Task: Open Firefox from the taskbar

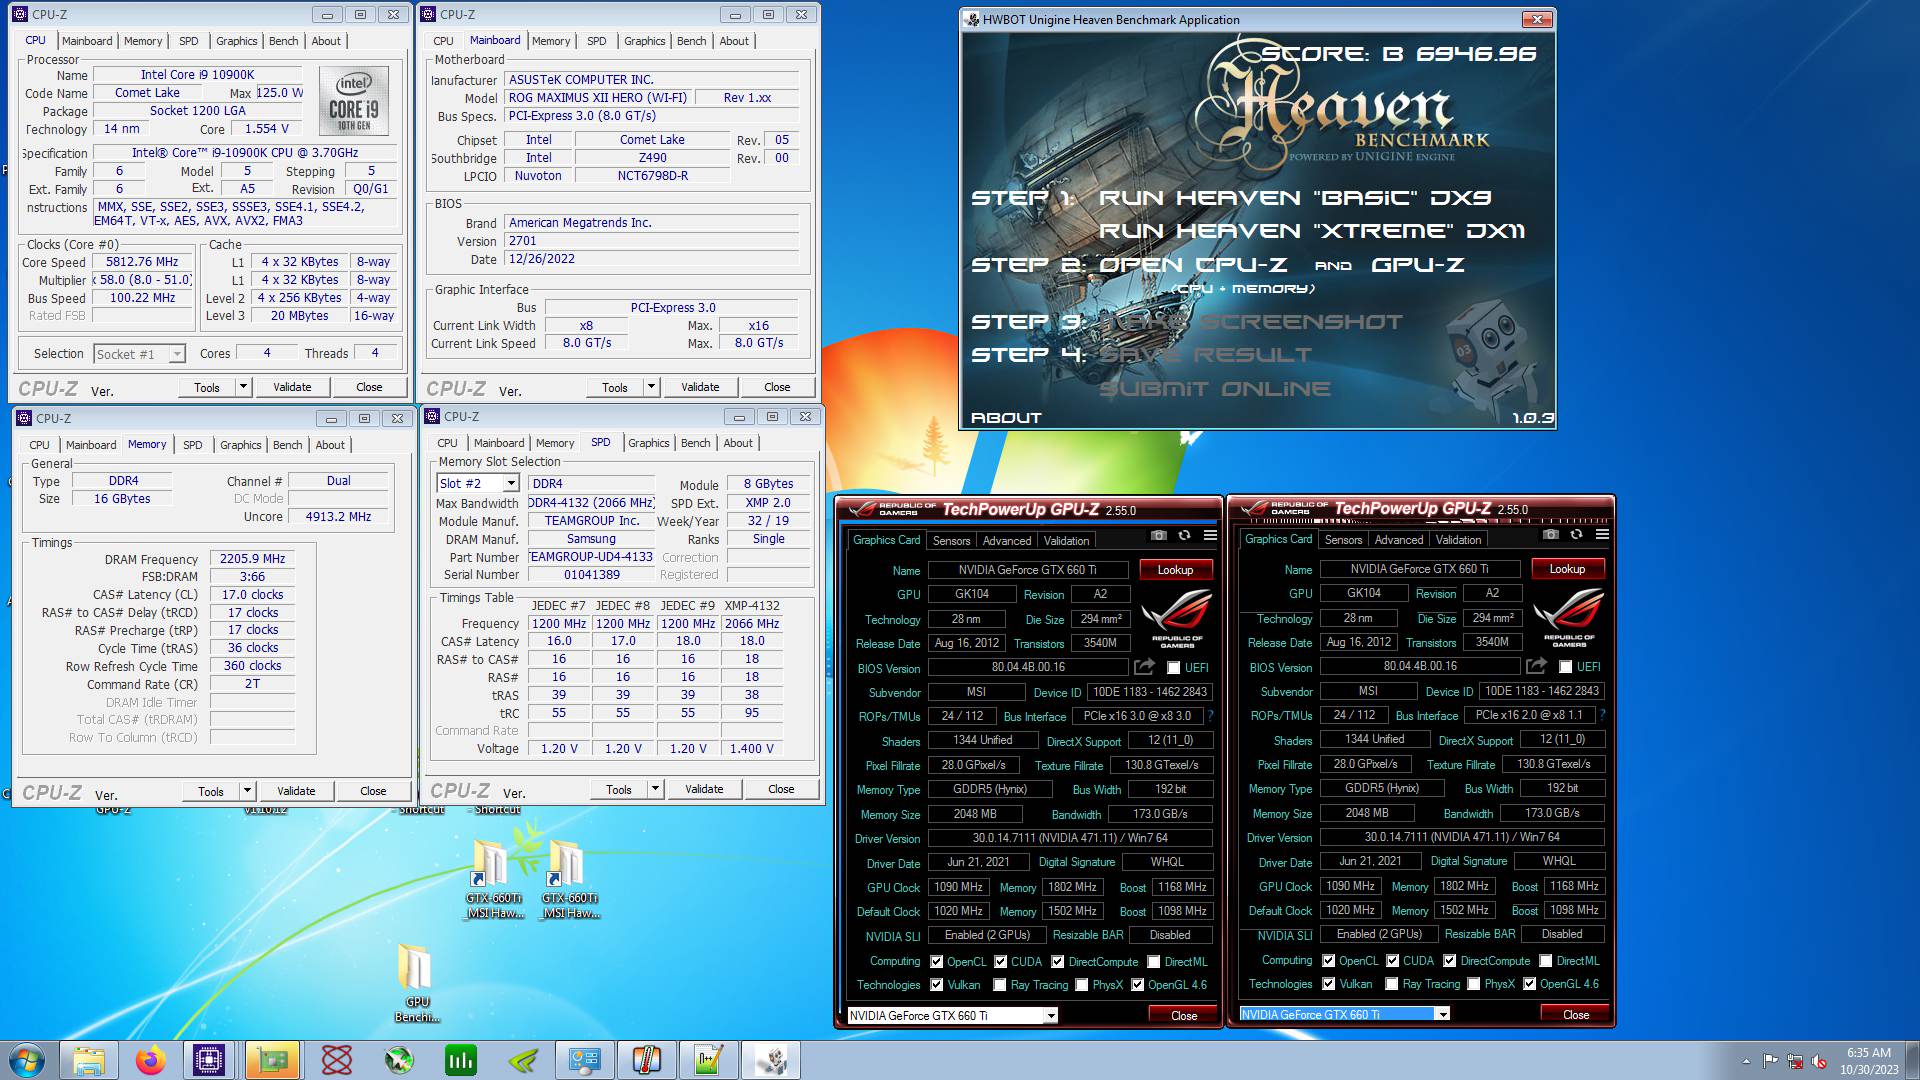Action: [151, 1060]
